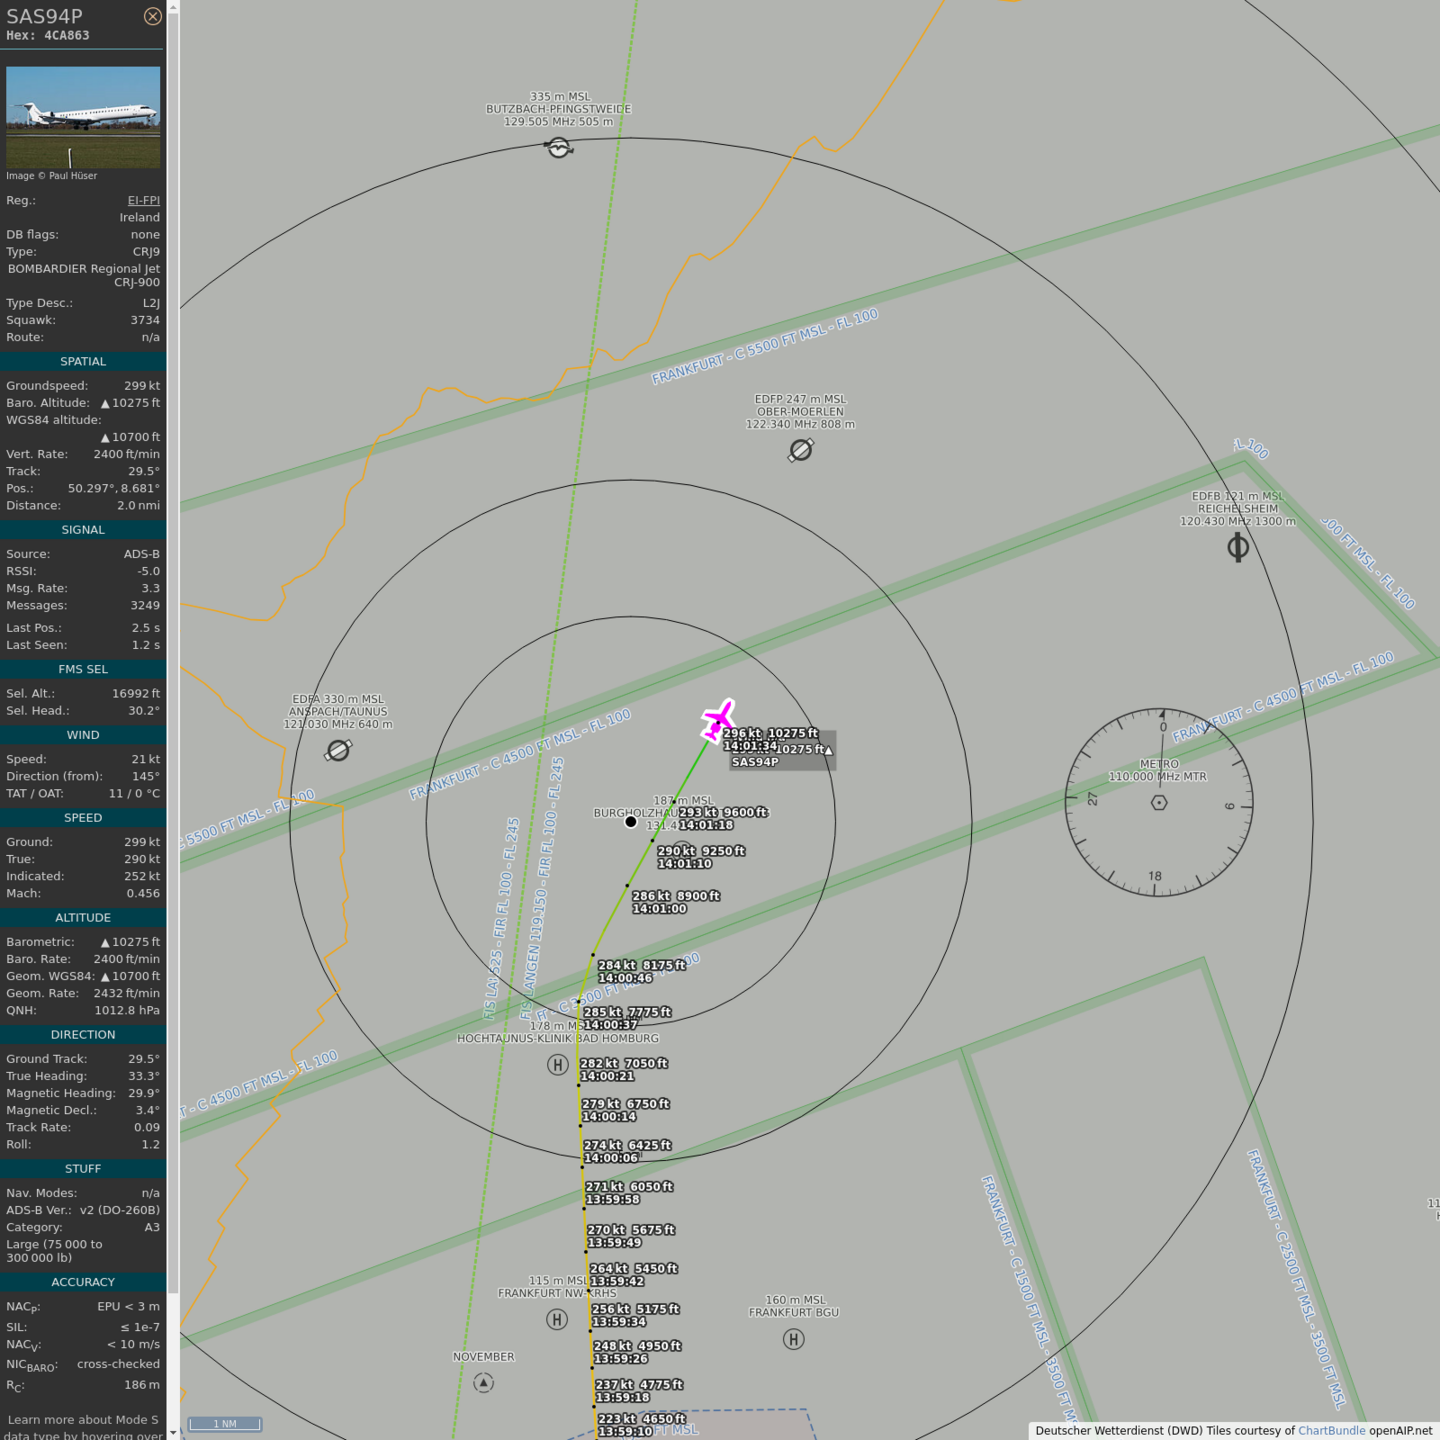Click the 14:01:00 track timestamp label
The width and height of the screenshot is (1440, 1440).
click(659, 909)
